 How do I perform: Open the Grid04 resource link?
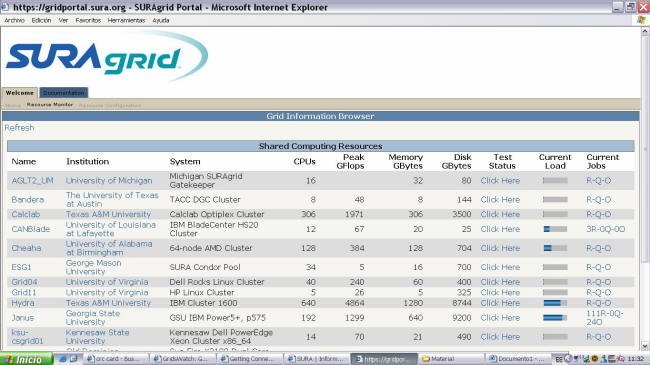pos(24,282)
